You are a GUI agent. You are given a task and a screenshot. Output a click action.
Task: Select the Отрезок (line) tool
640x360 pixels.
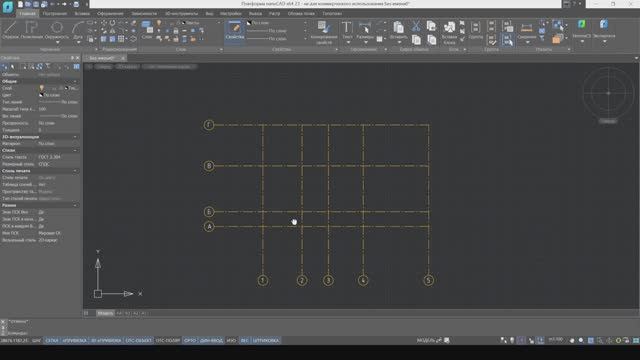point(10,30)
